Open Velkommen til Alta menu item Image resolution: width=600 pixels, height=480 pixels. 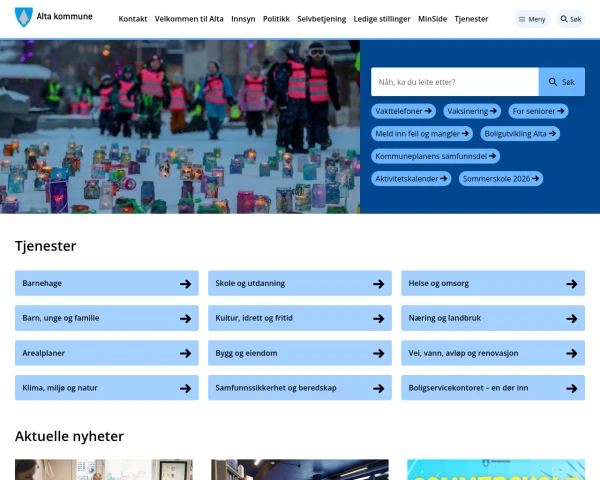click(x=189, y=19)
